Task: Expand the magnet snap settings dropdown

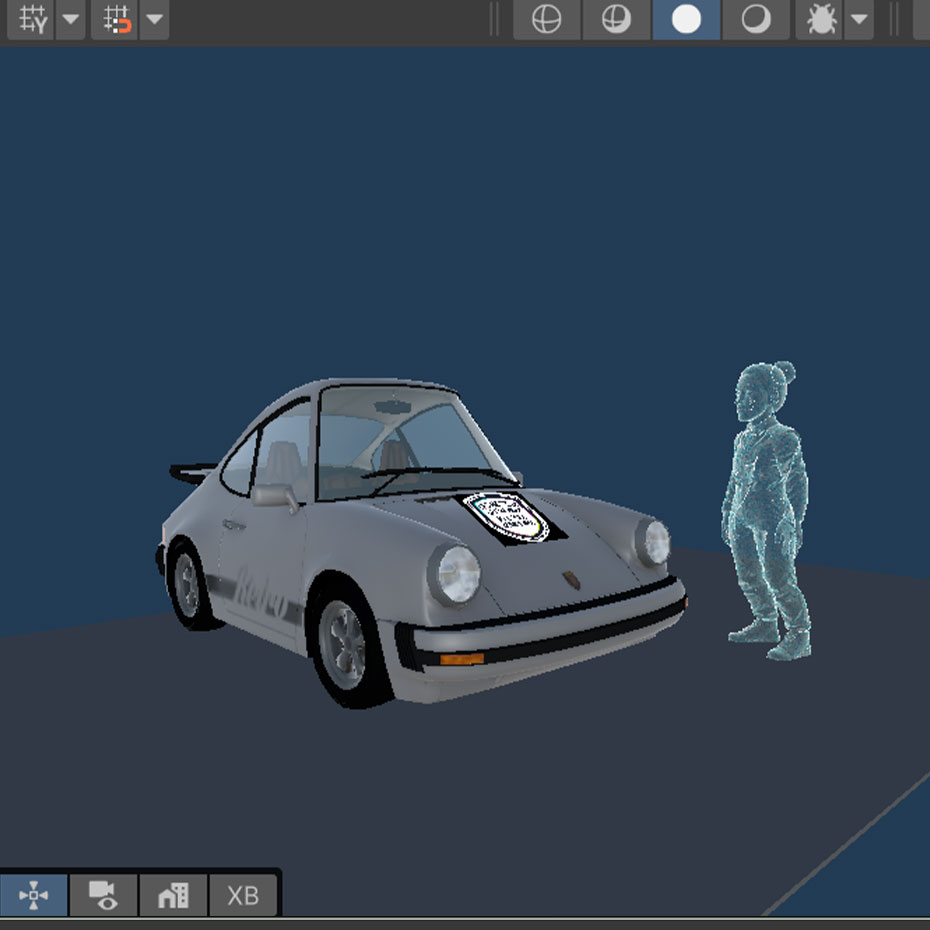Action: pyautogui.click(x=154, y=19)
